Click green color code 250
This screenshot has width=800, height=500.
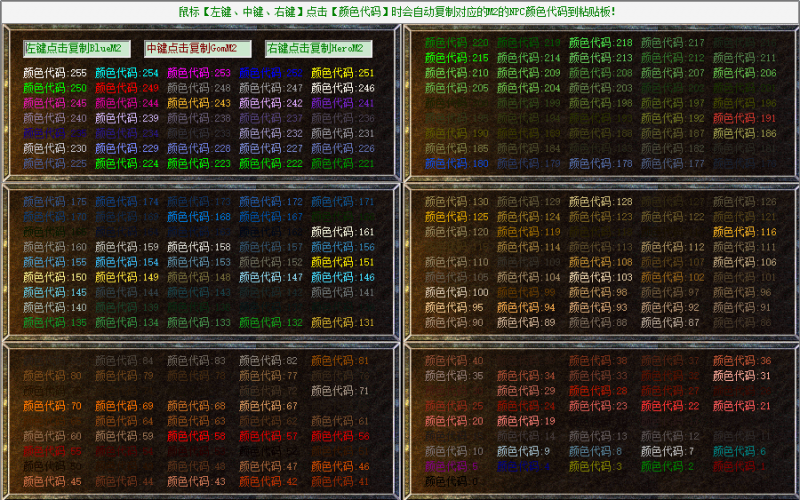[x=54, y=88]
